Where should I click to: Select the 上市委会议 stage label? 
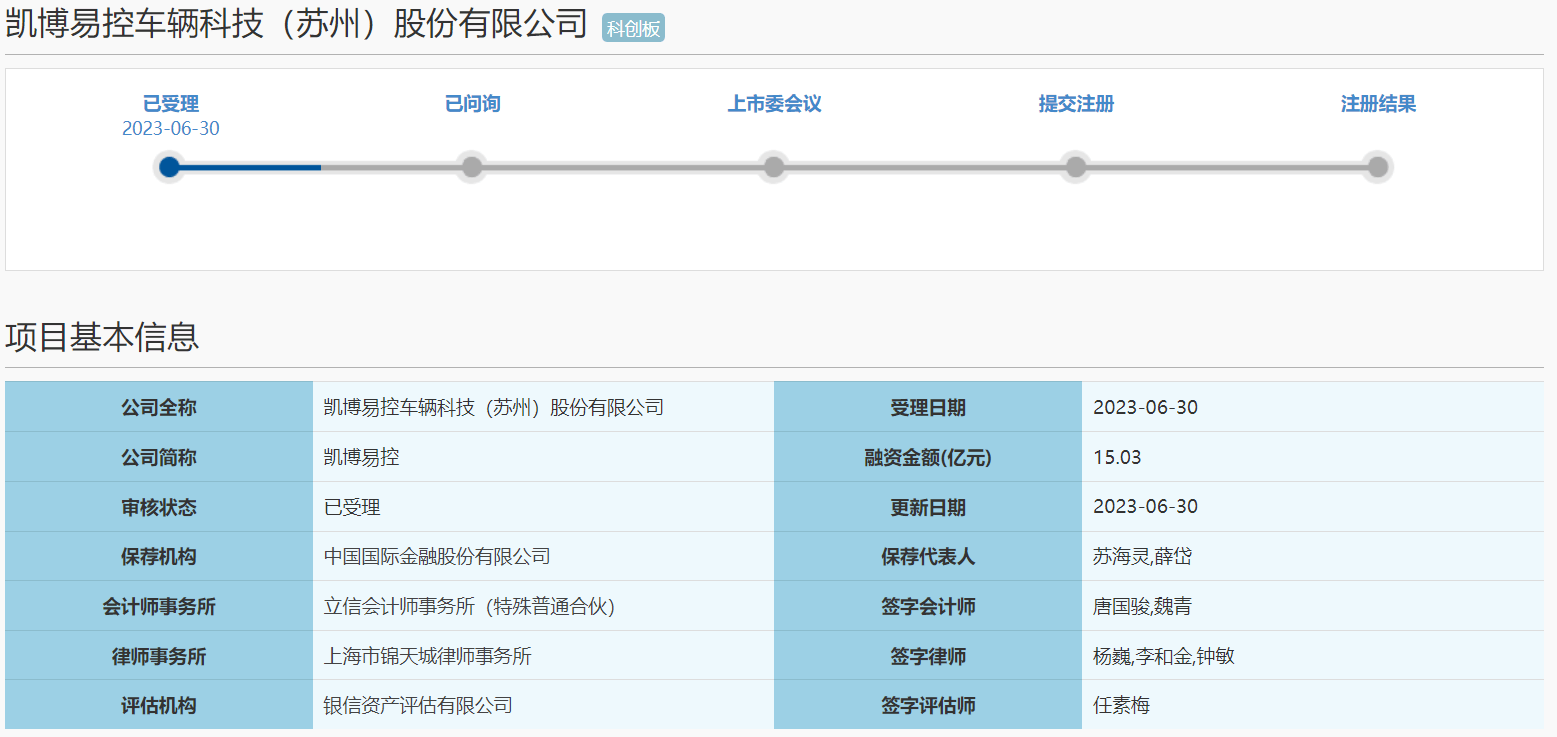[x=774, y=104]
